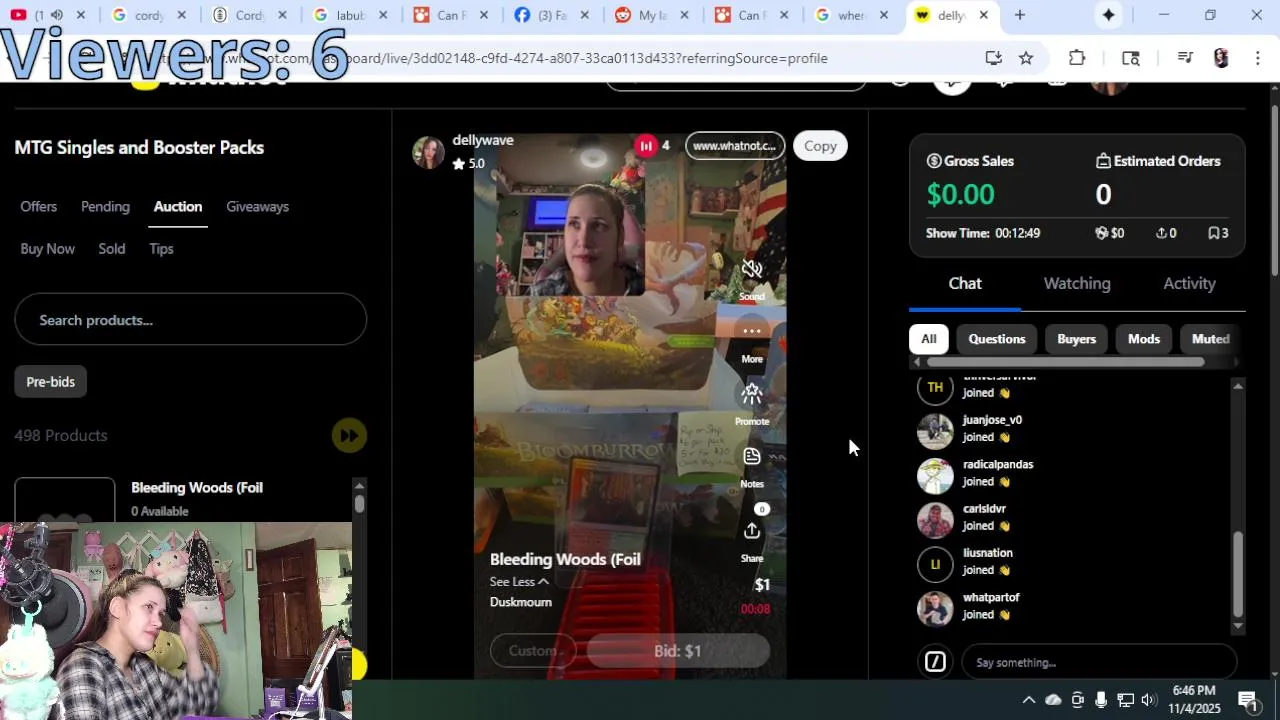The image size is (1280, 720).
Task: Open the Windows notification center icon
Action: click(x=1248, y=699)
